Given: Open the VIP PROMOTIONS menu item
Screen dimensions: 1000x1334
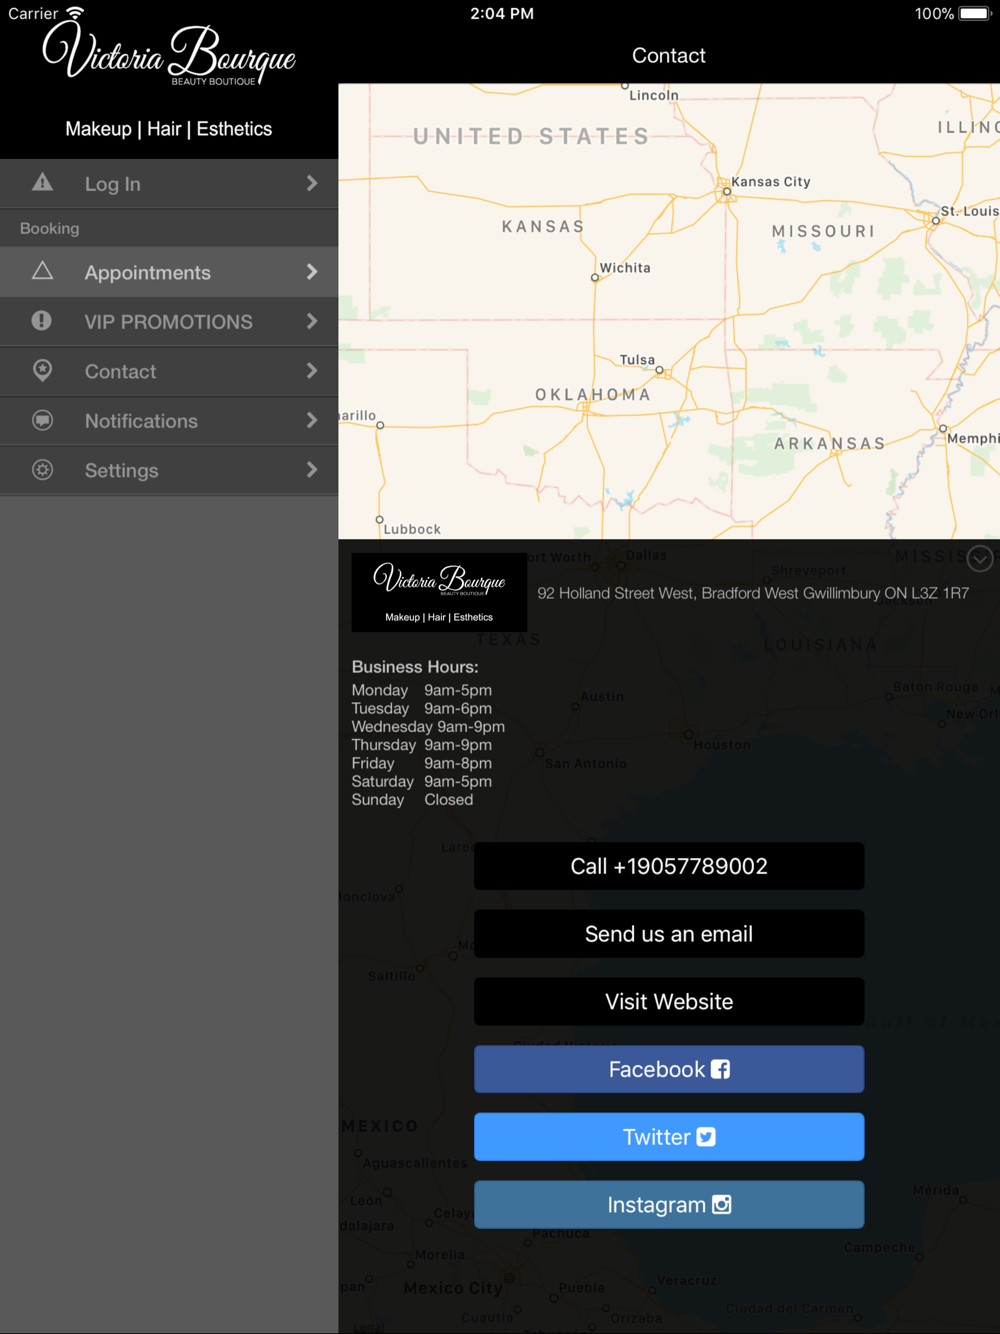Looking at the screenshot, I should (169, 321).
